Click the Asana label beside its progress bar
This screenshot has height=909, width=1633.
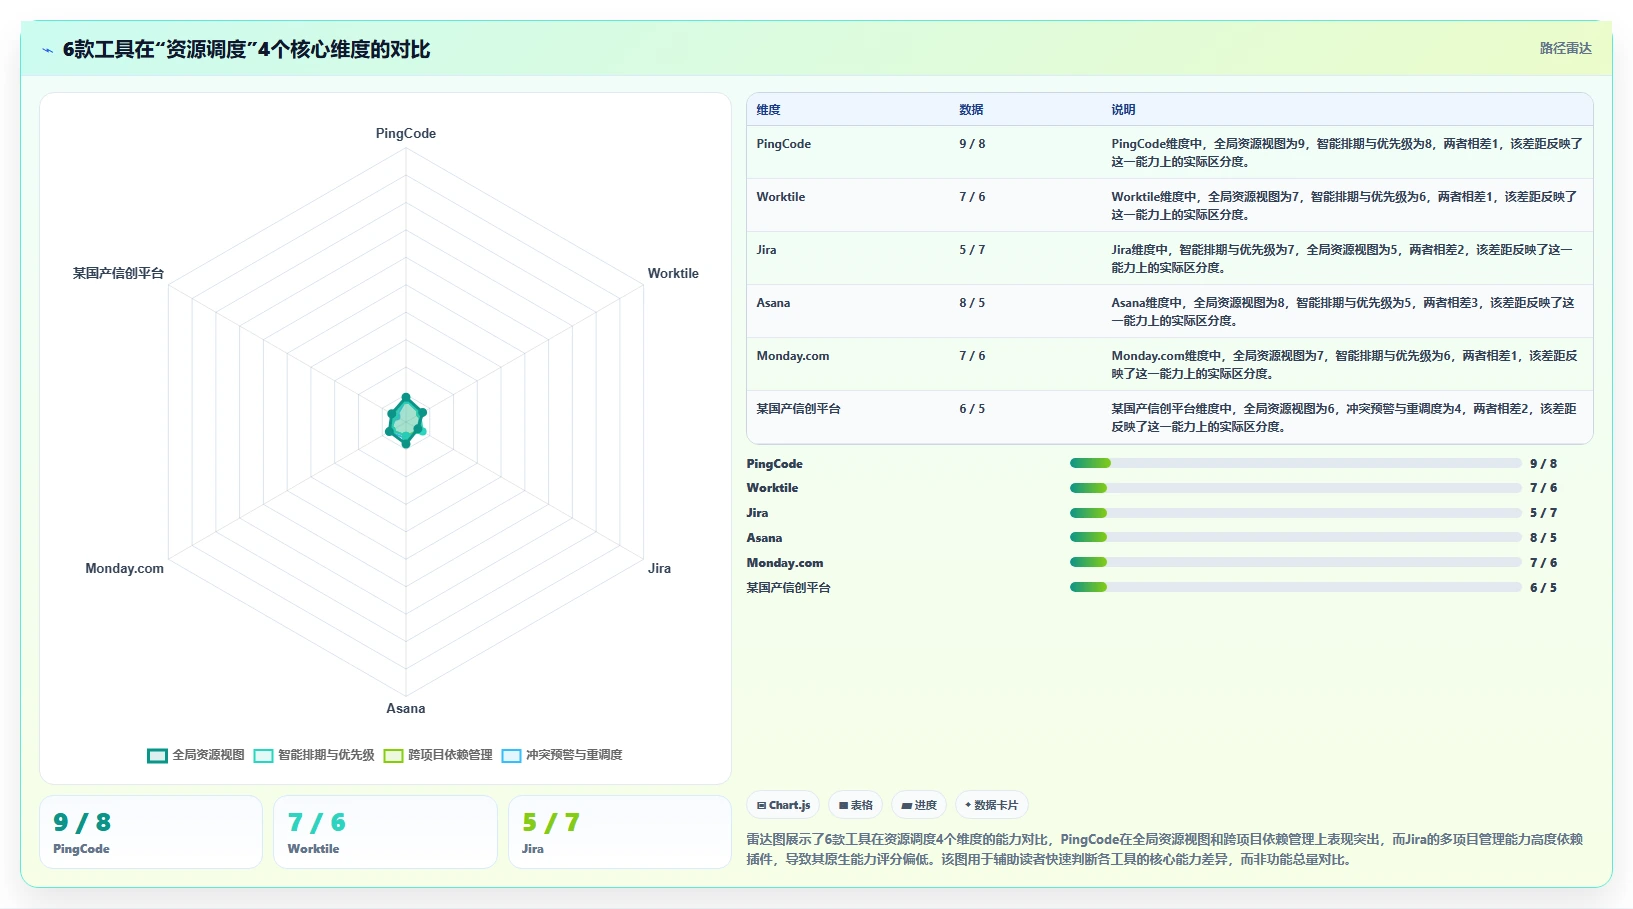pyautogui.click(x=765, y=538)
